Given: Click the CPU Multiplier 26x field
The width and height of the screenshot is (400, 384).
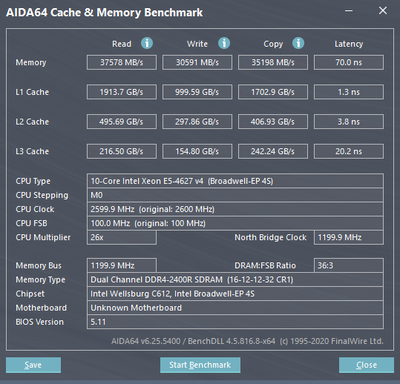Looking at the screenshot, I should tap(122, 238).
